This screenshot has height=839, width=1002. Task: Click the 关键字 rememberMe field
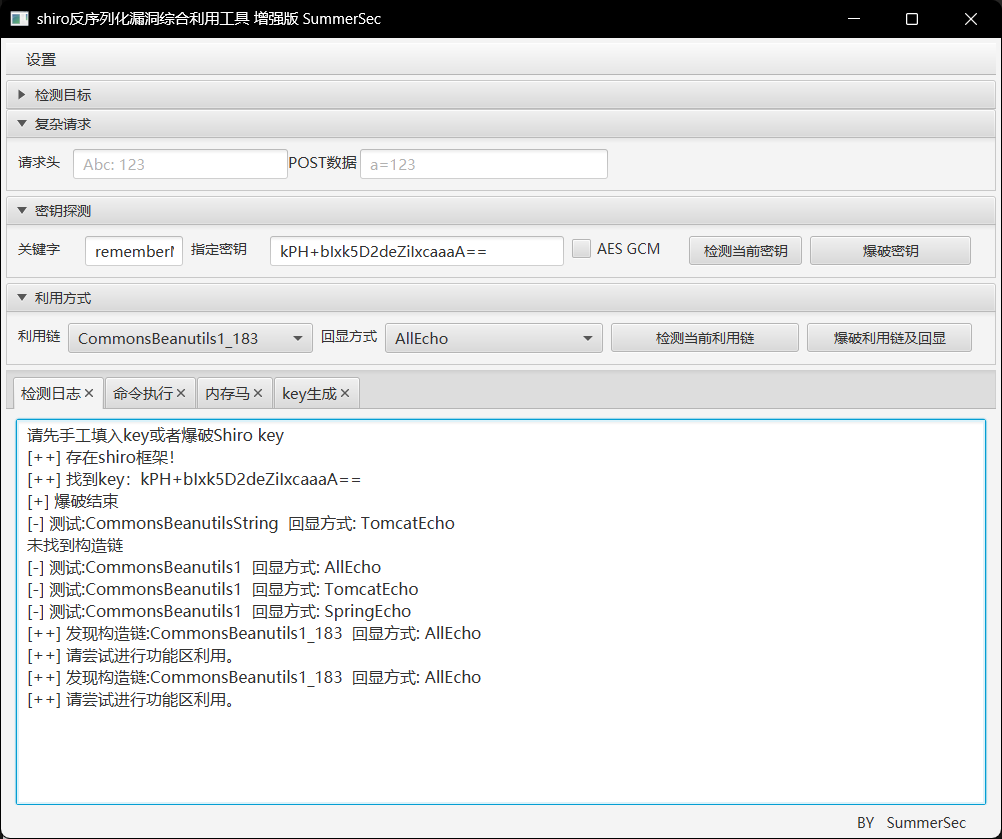coord(134,251)
